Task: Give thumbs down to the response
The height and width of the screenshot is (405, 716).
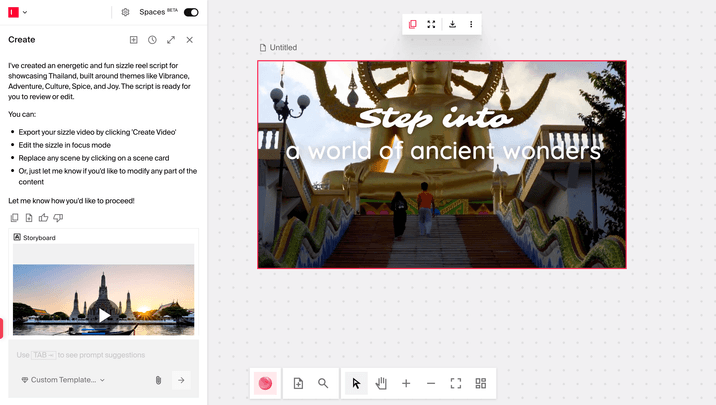Action: pos(58,217)
